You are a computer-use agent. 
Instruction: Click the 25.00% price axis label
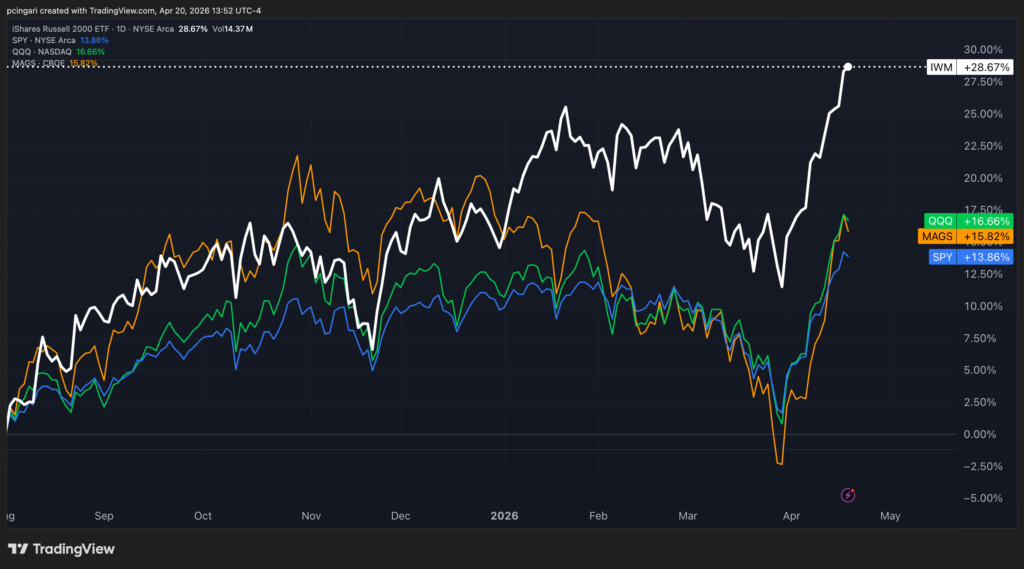coord(983,114)
